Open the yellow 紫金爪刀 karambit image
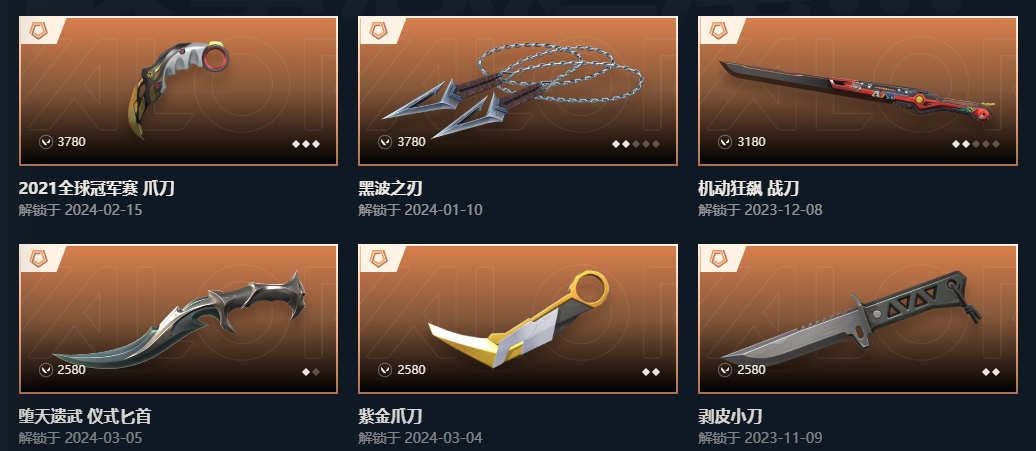The width and height of the screenshot is (1036, 451). tap(519, 318)
